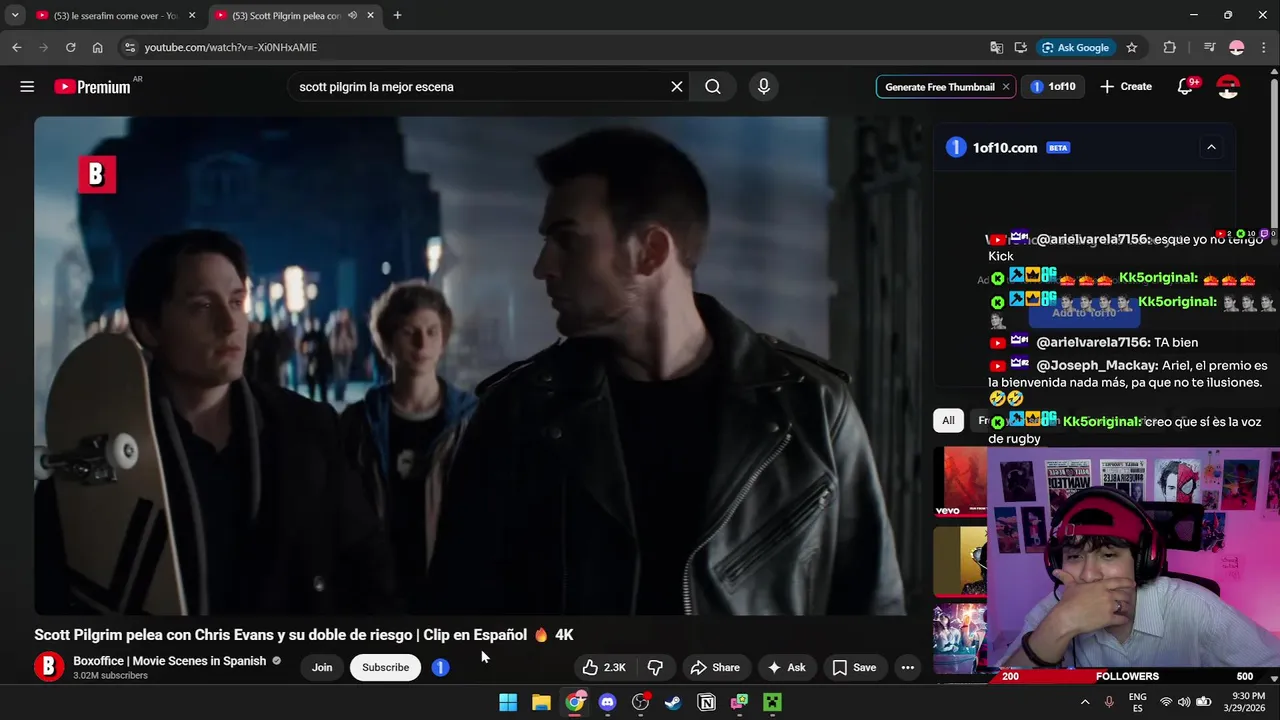The width and height of the screenshot is (1280, 720).
Task: Join the Boxoffice channel membership
Action: click(x=322, y=667)
